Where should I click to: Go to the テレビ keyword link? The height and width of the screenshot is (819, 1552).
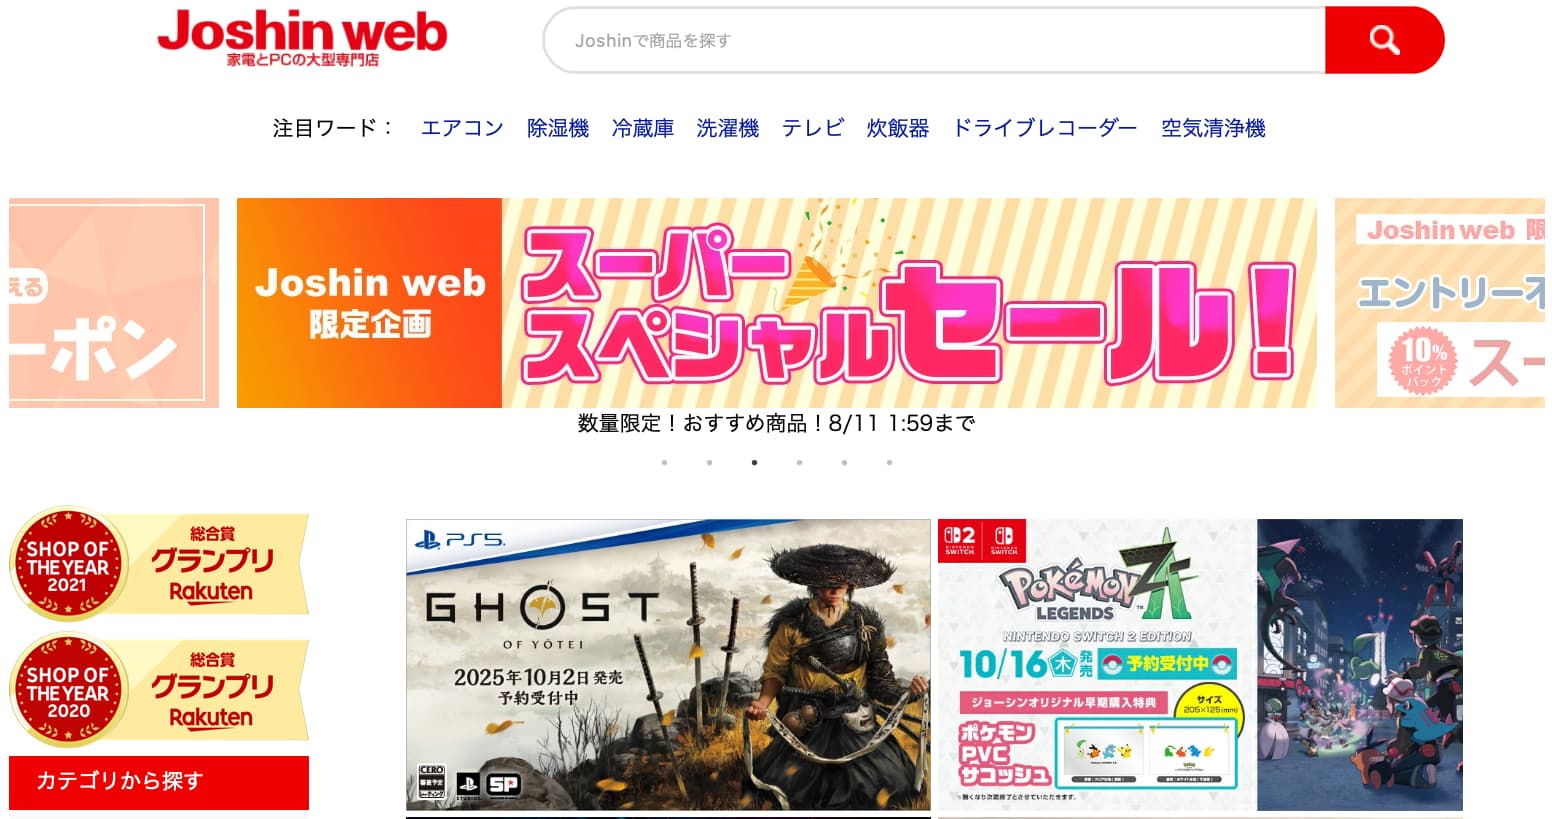[813, 128]
